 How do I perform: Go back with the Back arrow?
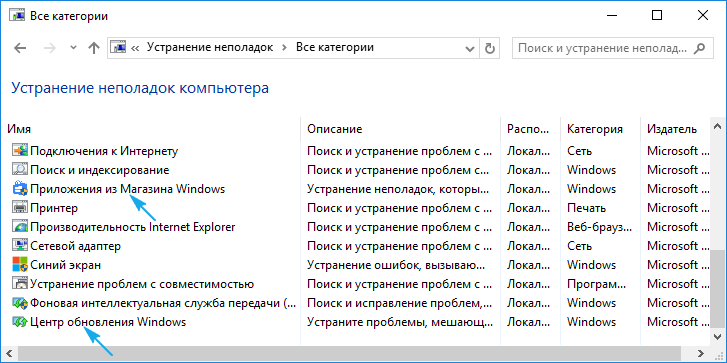click(20, 48)
